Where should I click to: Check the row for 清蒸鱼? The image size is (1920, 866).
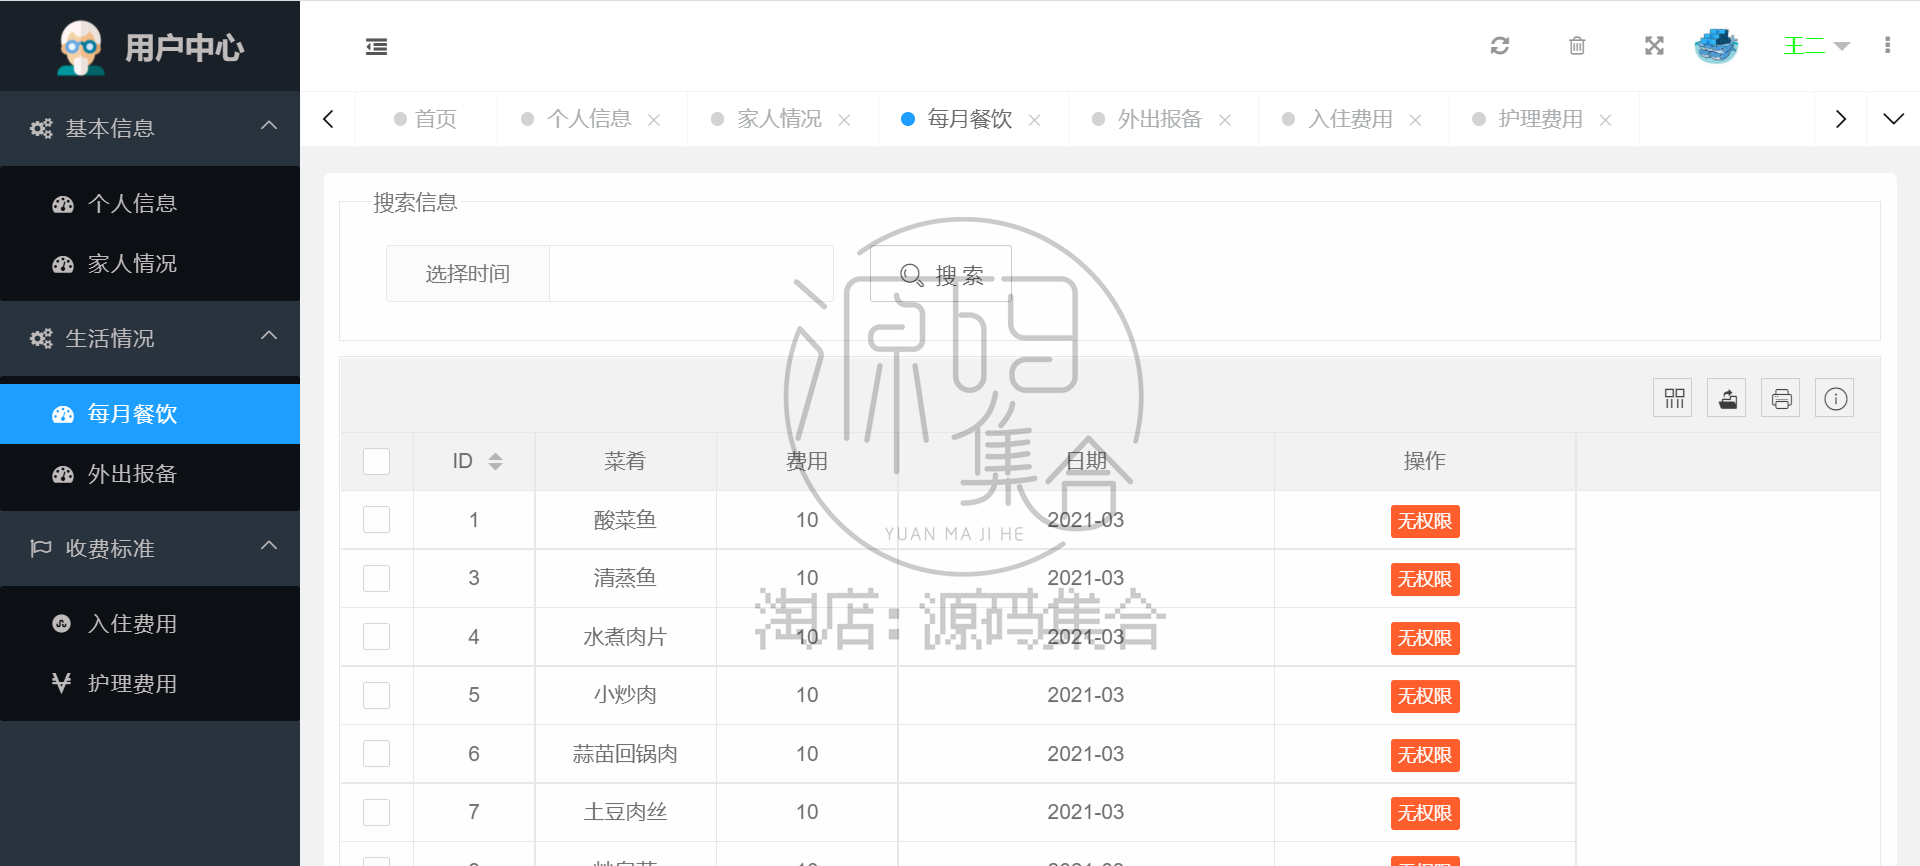(376, 578)
